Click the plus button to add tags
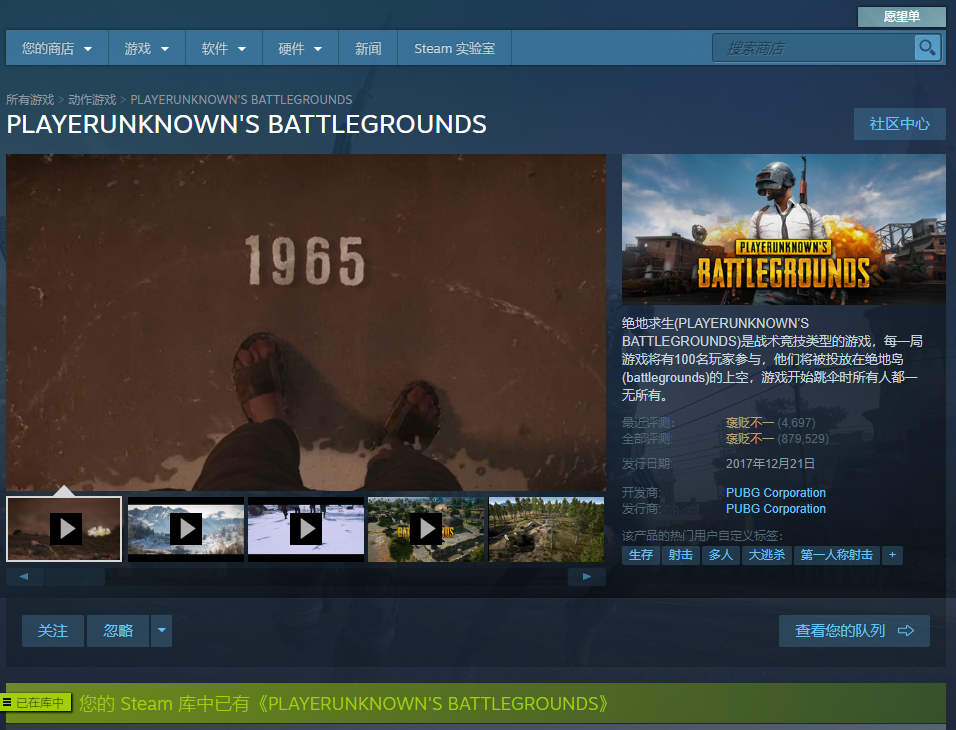This screenshot has width=956, height=730. point(892,555)
